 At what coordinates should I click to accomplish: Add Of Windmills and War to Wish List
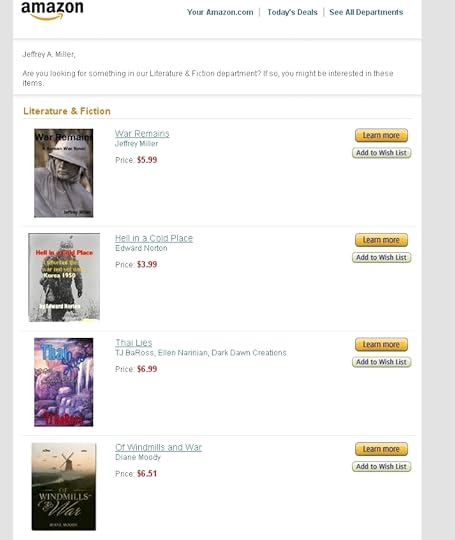(382, 467)
